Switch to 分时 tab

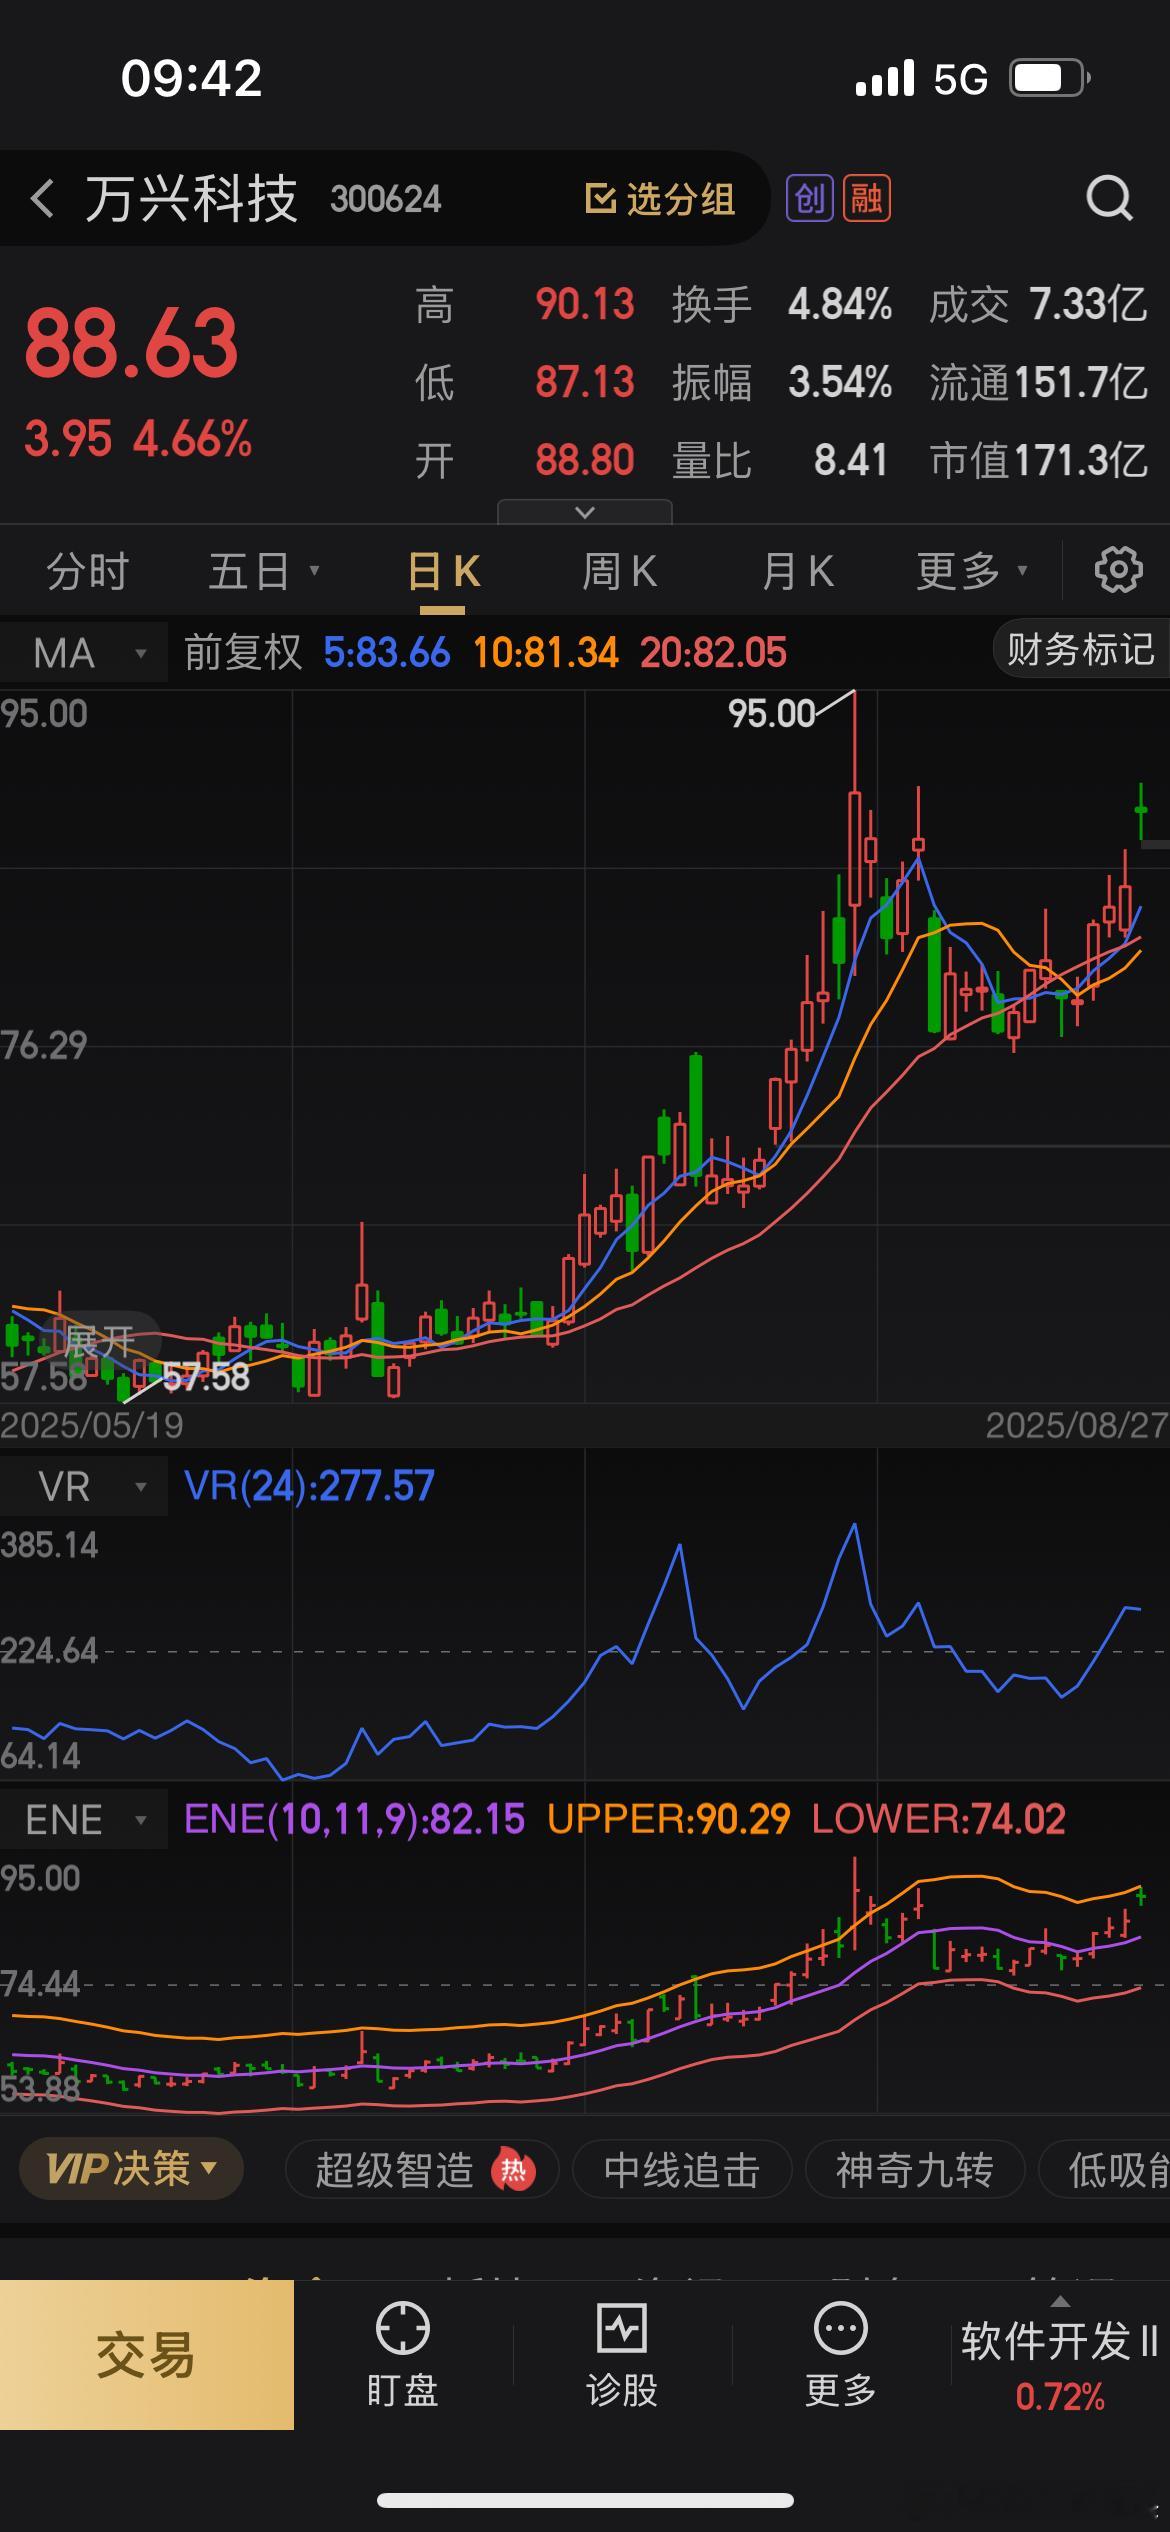point(88,571)
